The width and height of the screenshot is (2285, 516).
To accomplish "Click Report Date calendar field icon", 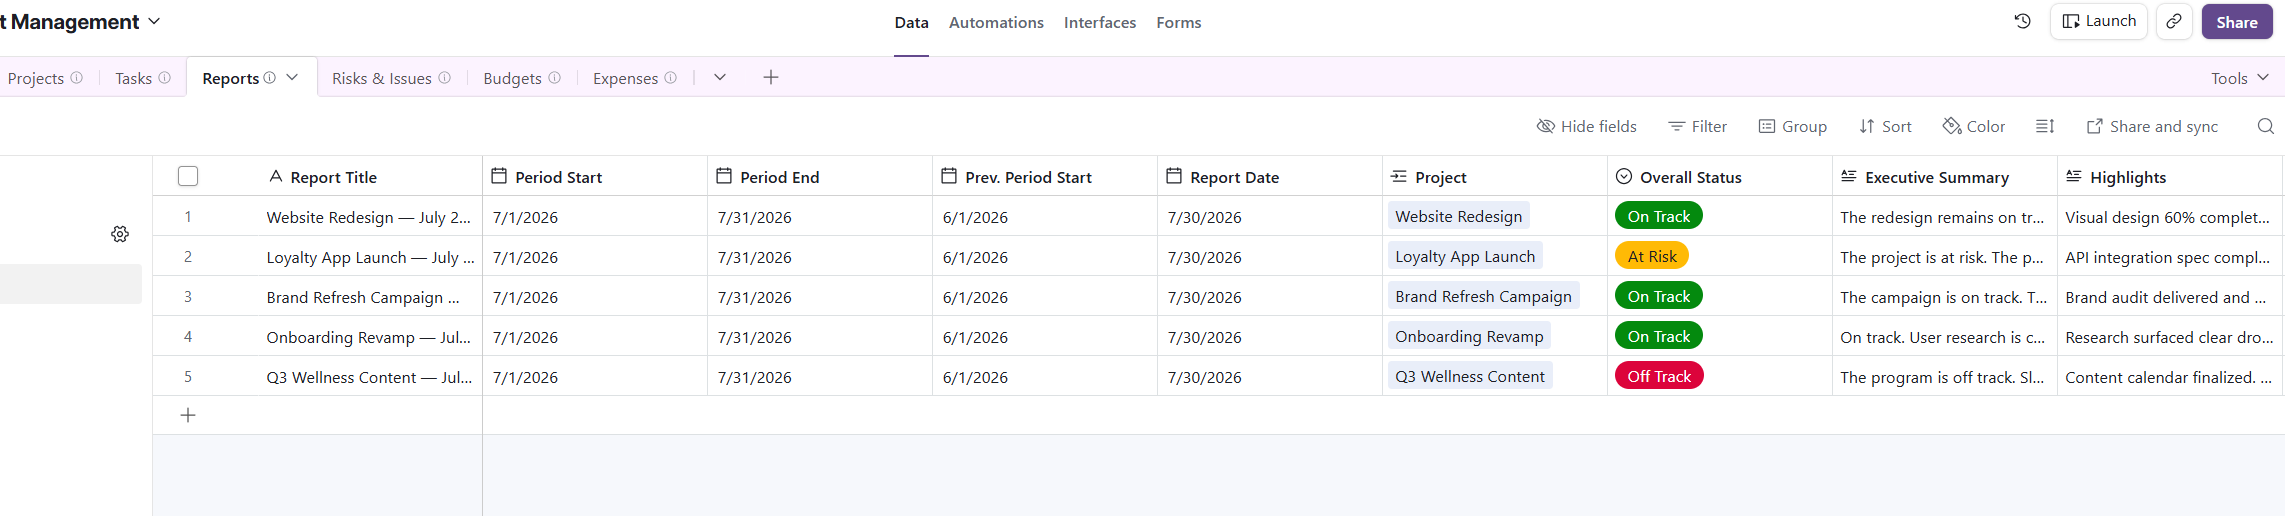I will click(1174, 176).
